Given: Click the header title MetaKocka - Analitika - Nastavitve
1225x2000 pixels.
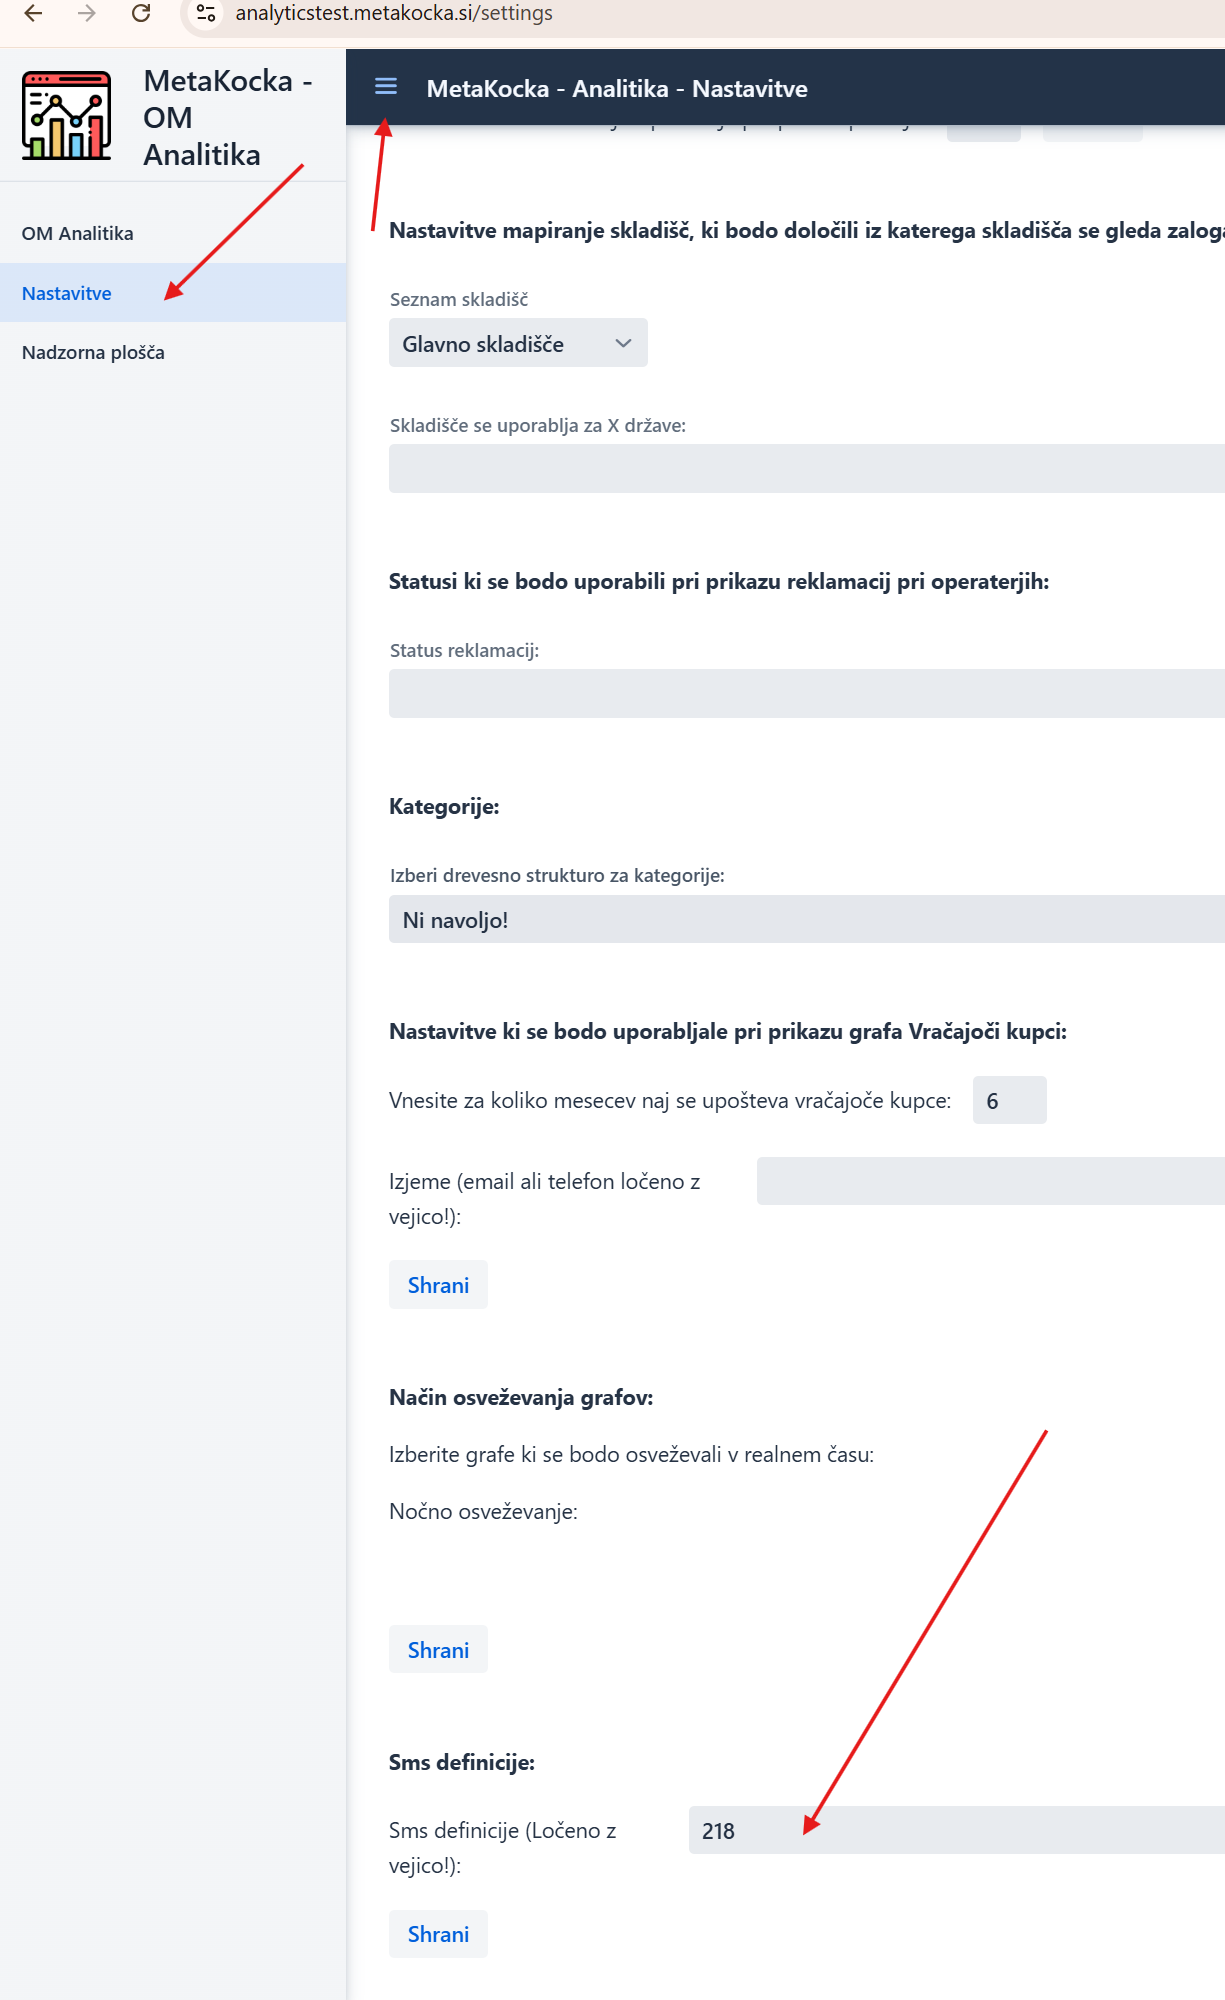Looking at the screenshot, I should point(617,89).
